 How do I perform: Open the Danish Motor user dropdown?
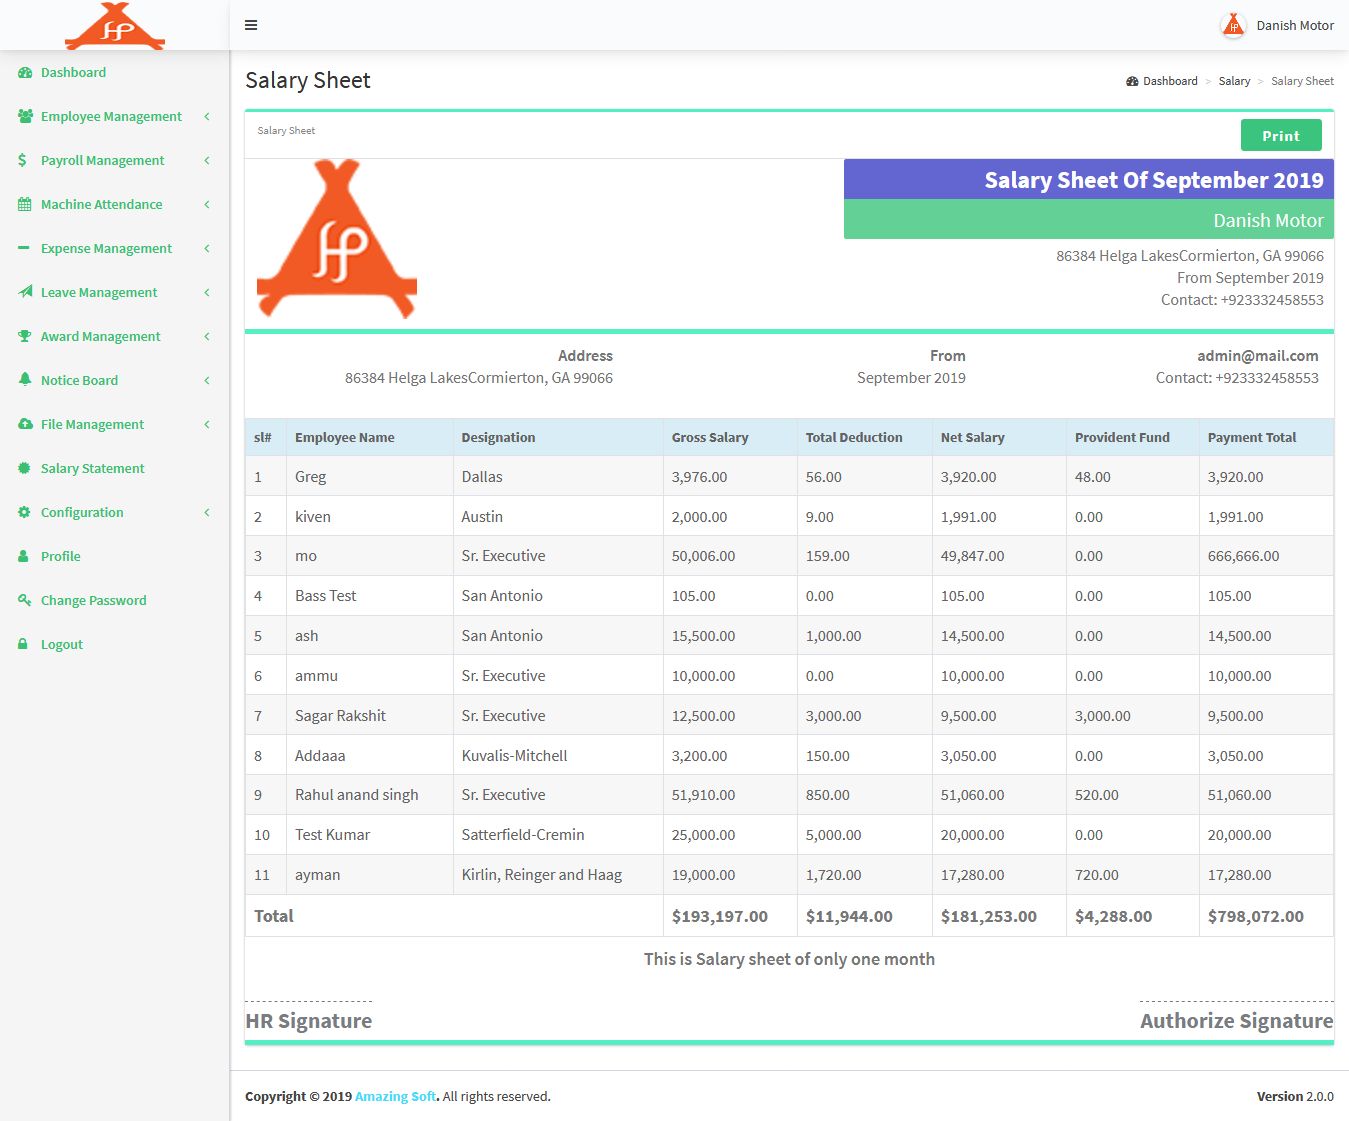click(1278, 25)
